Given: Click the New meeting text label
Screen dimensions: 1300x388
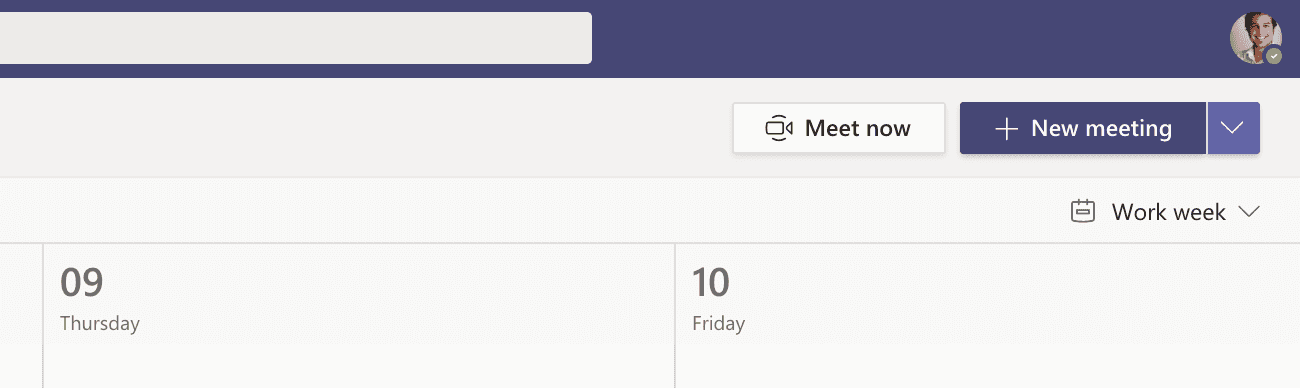Looking at the screenshot, I should [1101, 128].
